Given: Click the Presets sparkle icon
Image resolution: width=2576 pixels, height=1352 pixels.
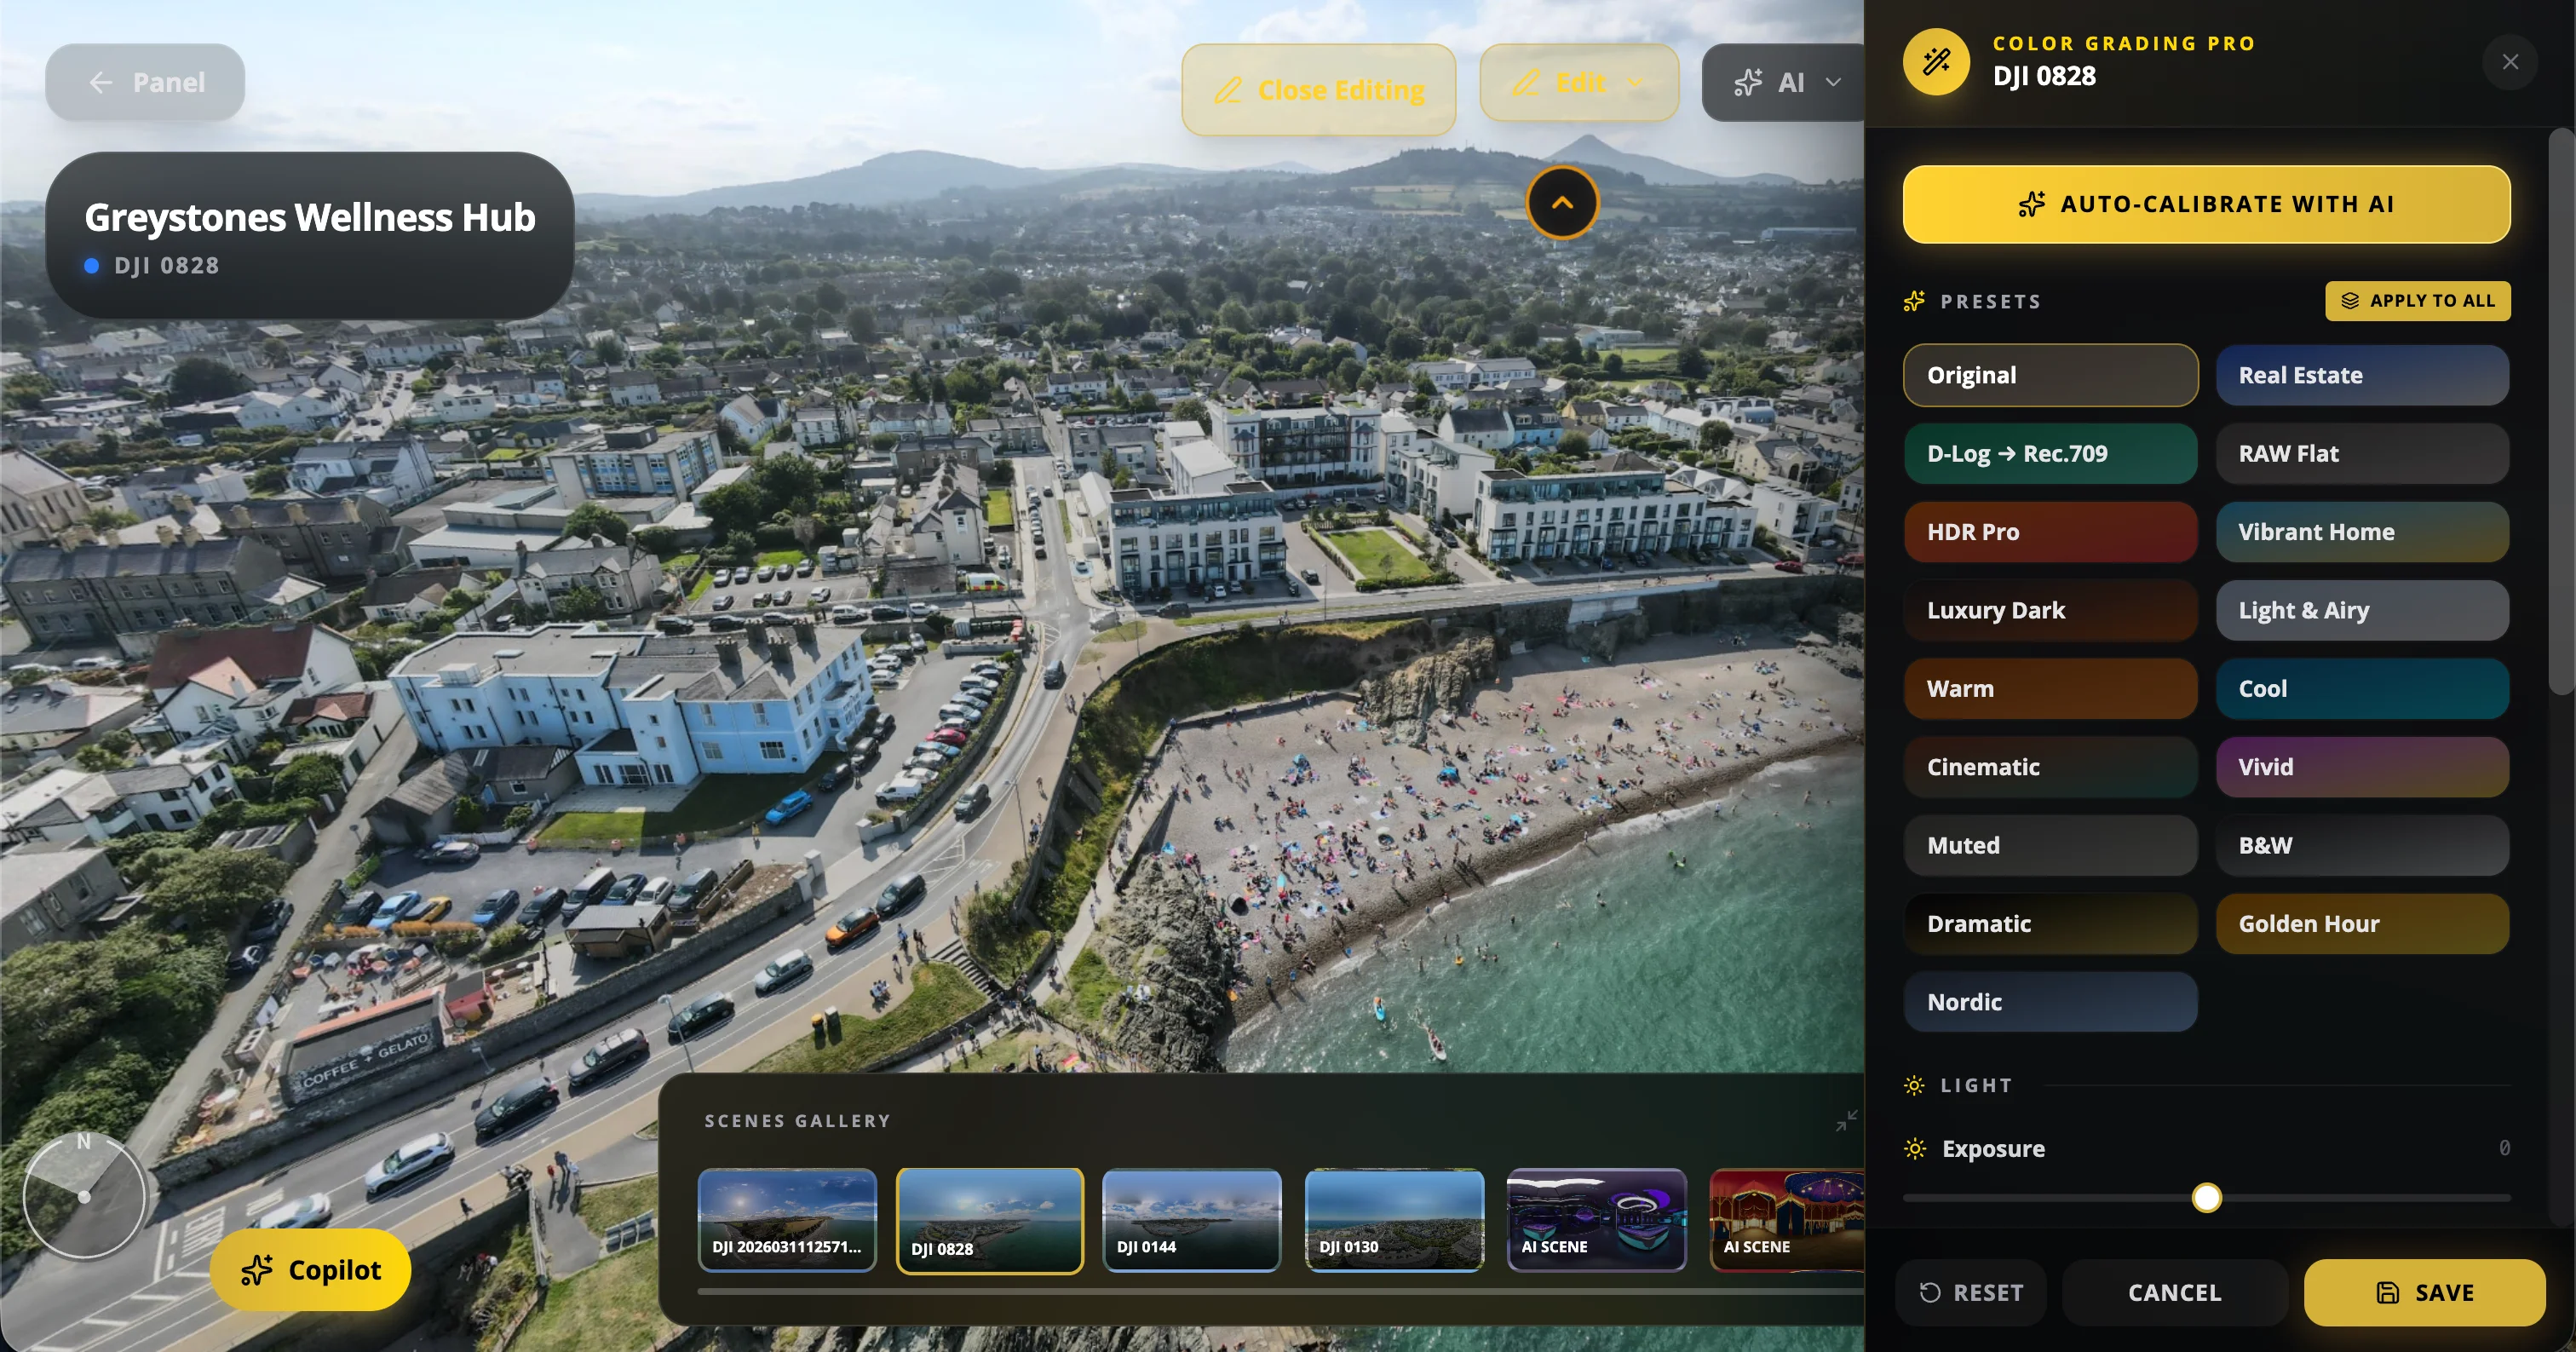Looking at the screenshot, I should 1914,301.
